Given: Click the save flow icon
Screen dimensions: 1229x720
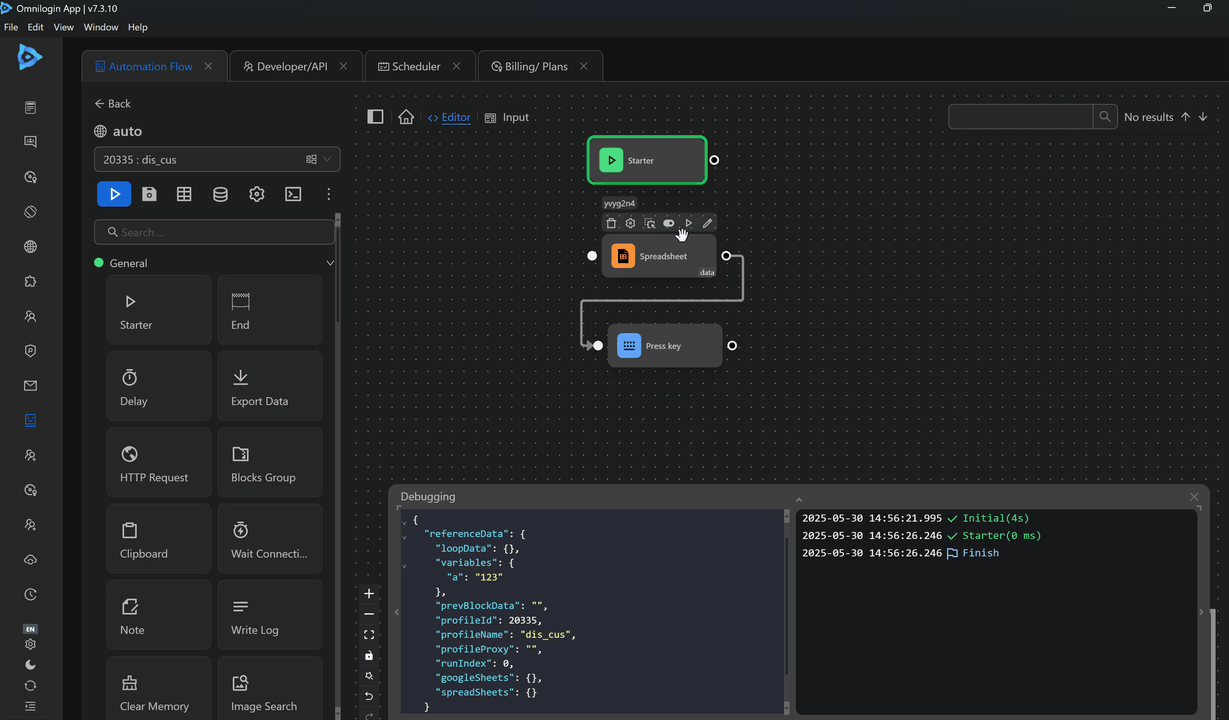Looking at the screenshot, I should (x=149, y=194).
